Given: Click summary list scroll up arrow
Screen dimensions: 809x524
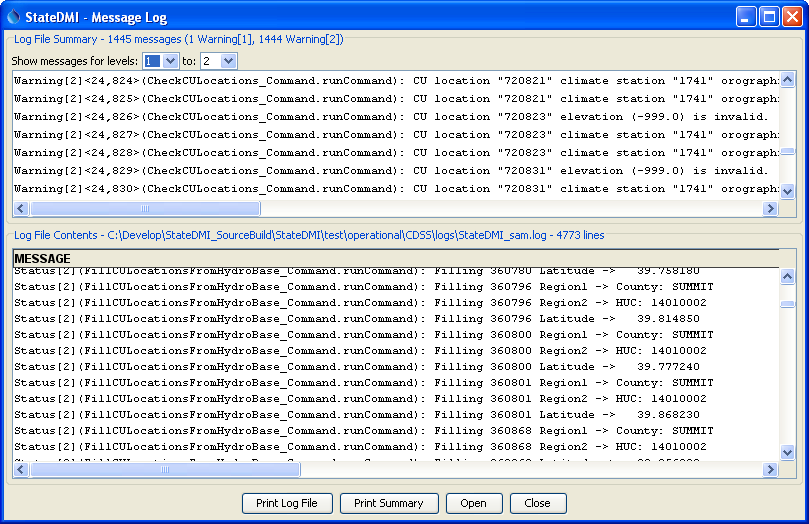Looking at the screenshot, I should (787, 79).
